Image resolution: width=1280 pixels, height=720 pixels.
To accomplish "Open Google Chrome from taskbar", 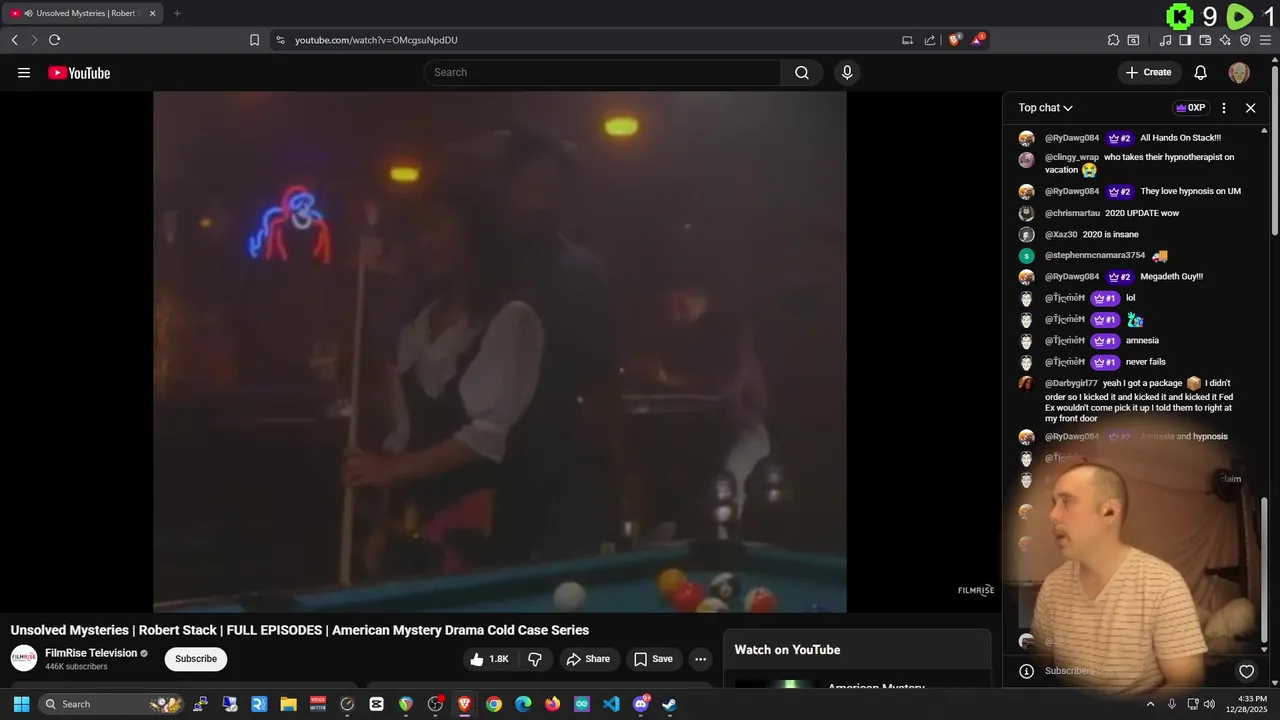I will tap(494, 704).
